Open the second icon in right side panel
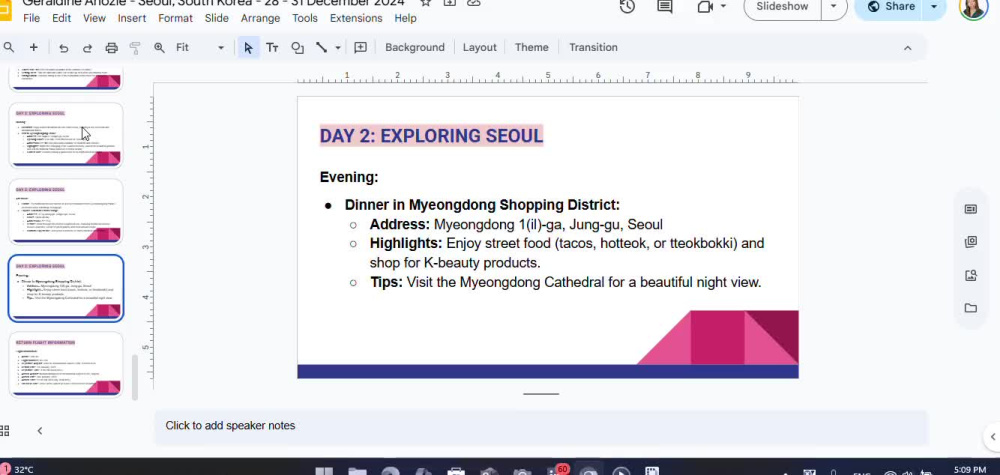 point(971,242)
